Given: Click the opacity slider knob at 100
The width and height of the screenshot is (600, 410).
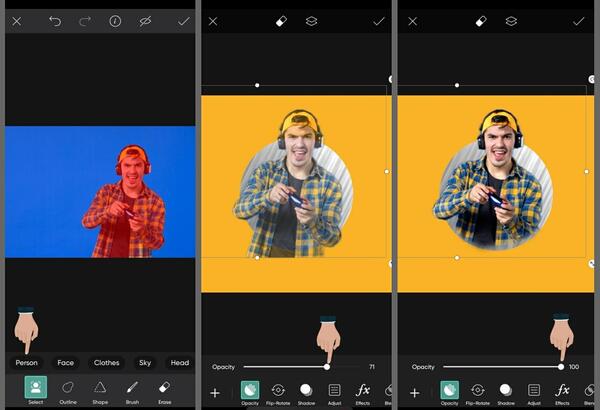Looking at the screenshot, I should pos(561,367).
